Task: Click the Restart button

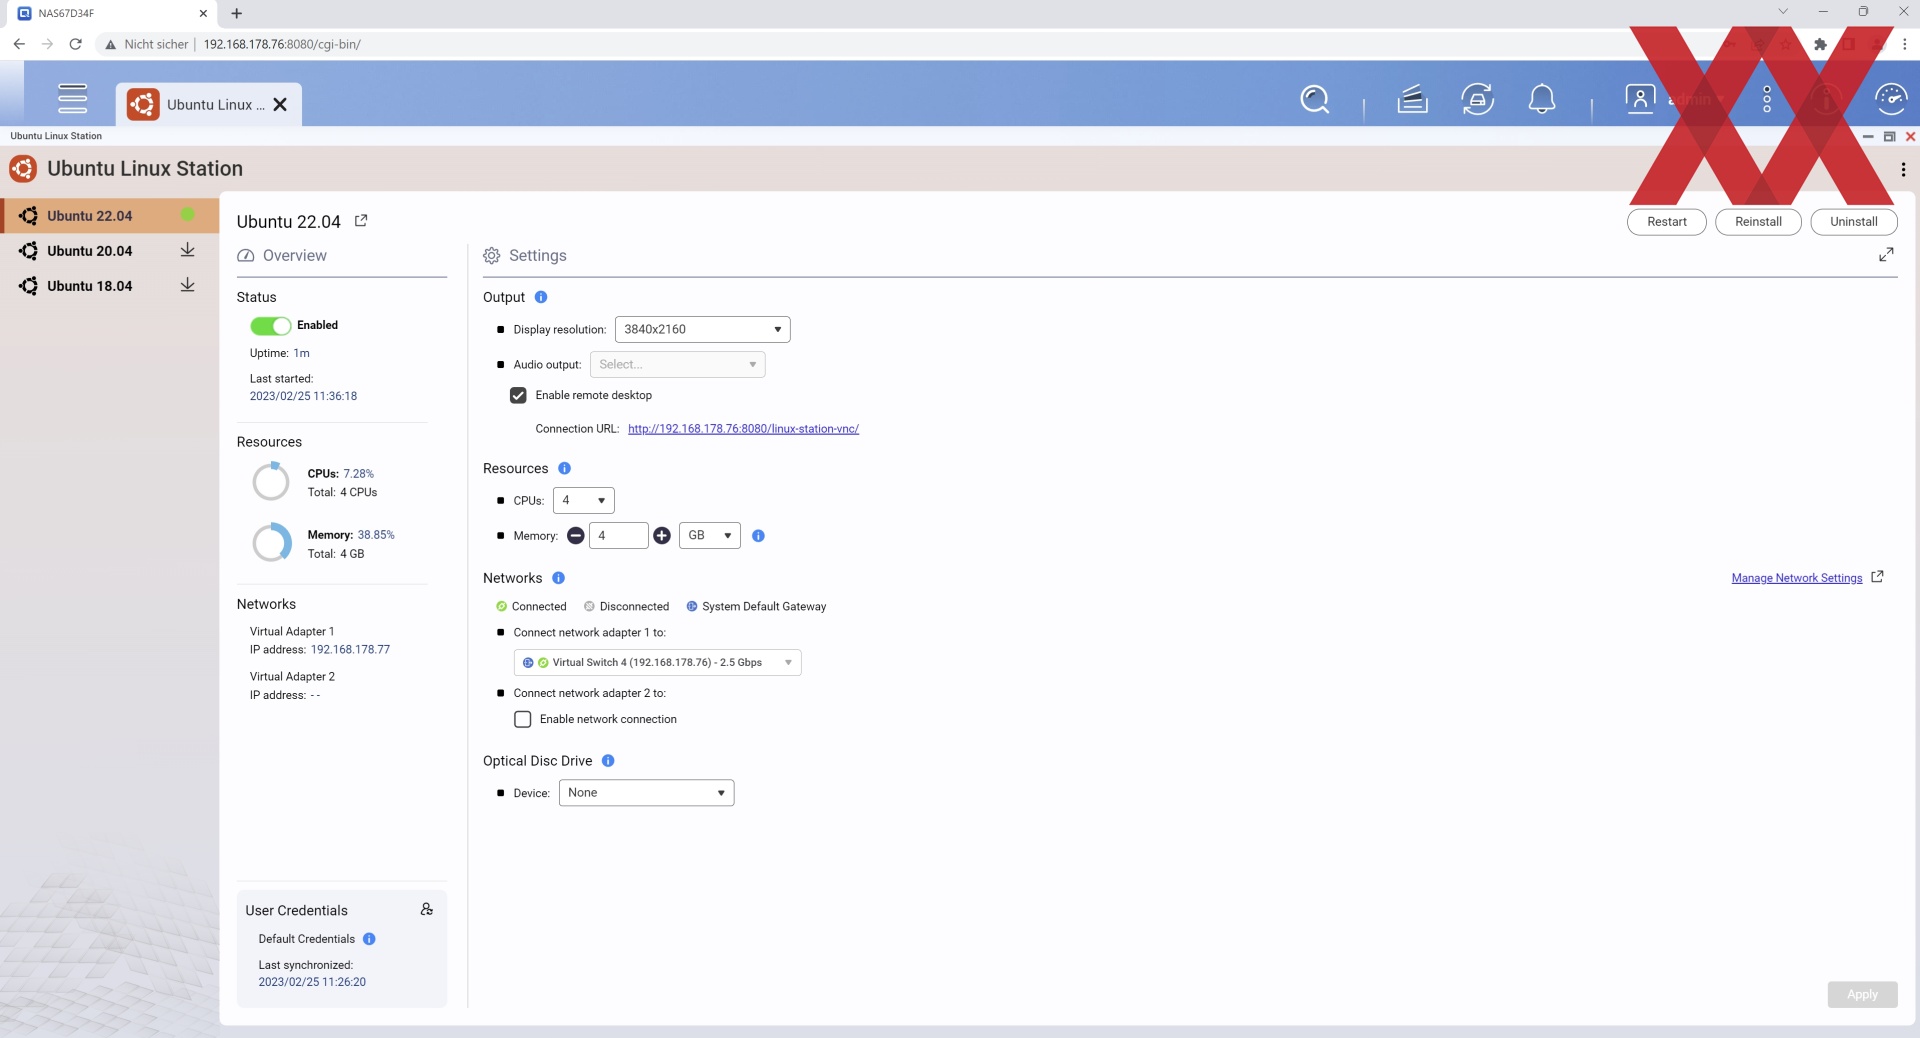Action: click(1666, 222)
